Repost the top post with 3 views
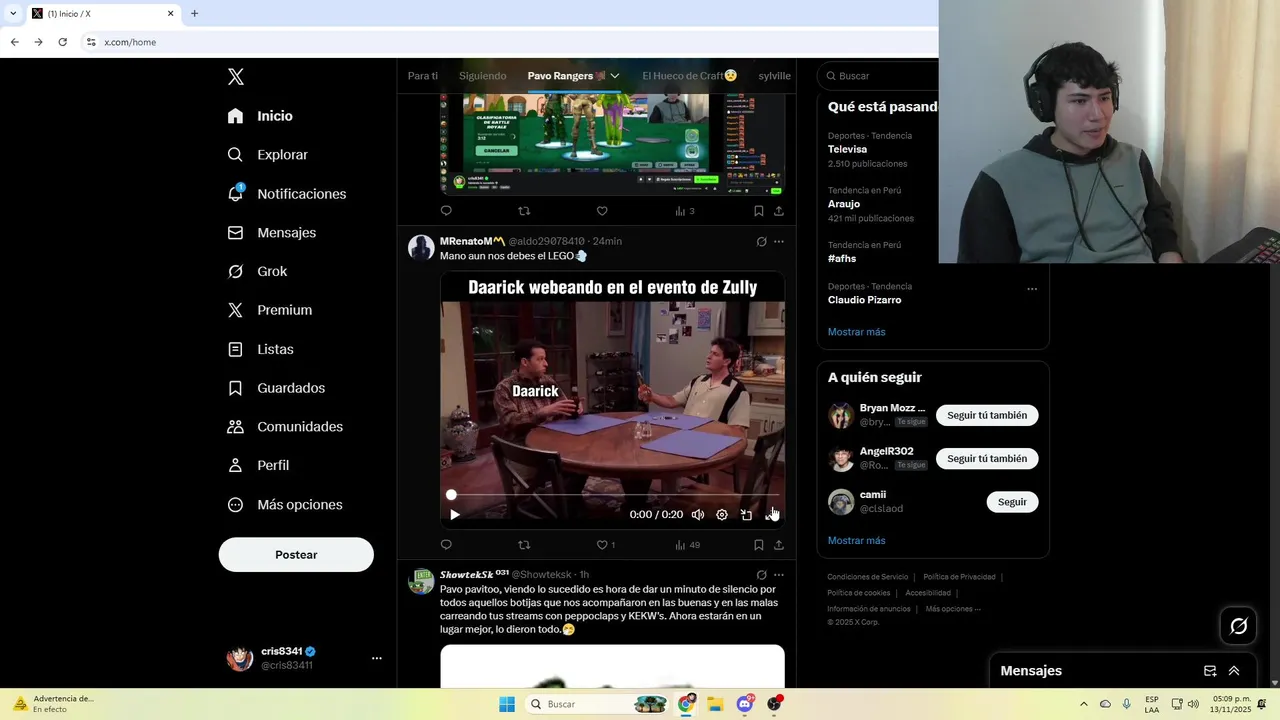 pyautogui.click(x=524, y=211)
